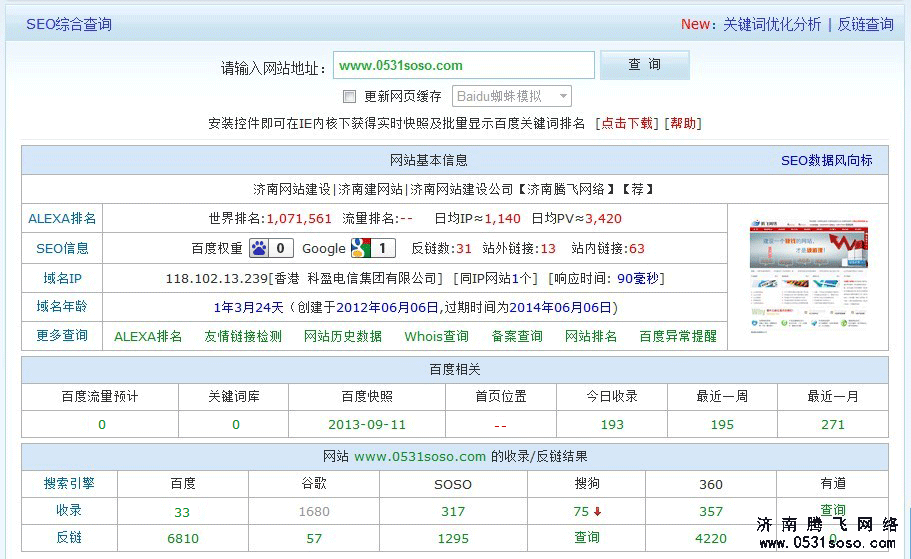The width and height of the screenshot is (911, 559).
Task: Click Baidu snapshot date 2013-09-11
Action: click(367, 425)
